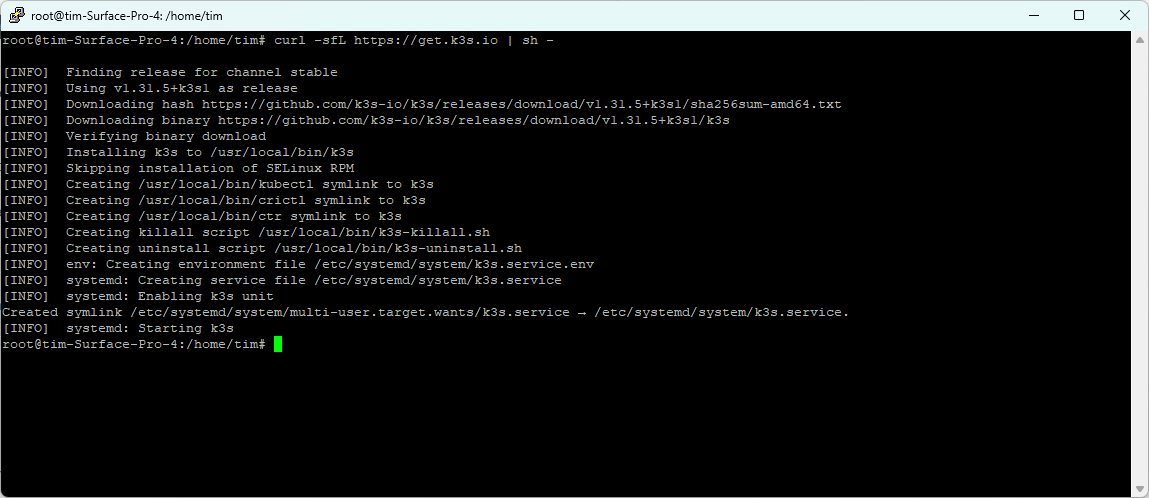1149x498 pixels.
Task: Click the k3s binary download URL
Action: 465,120
